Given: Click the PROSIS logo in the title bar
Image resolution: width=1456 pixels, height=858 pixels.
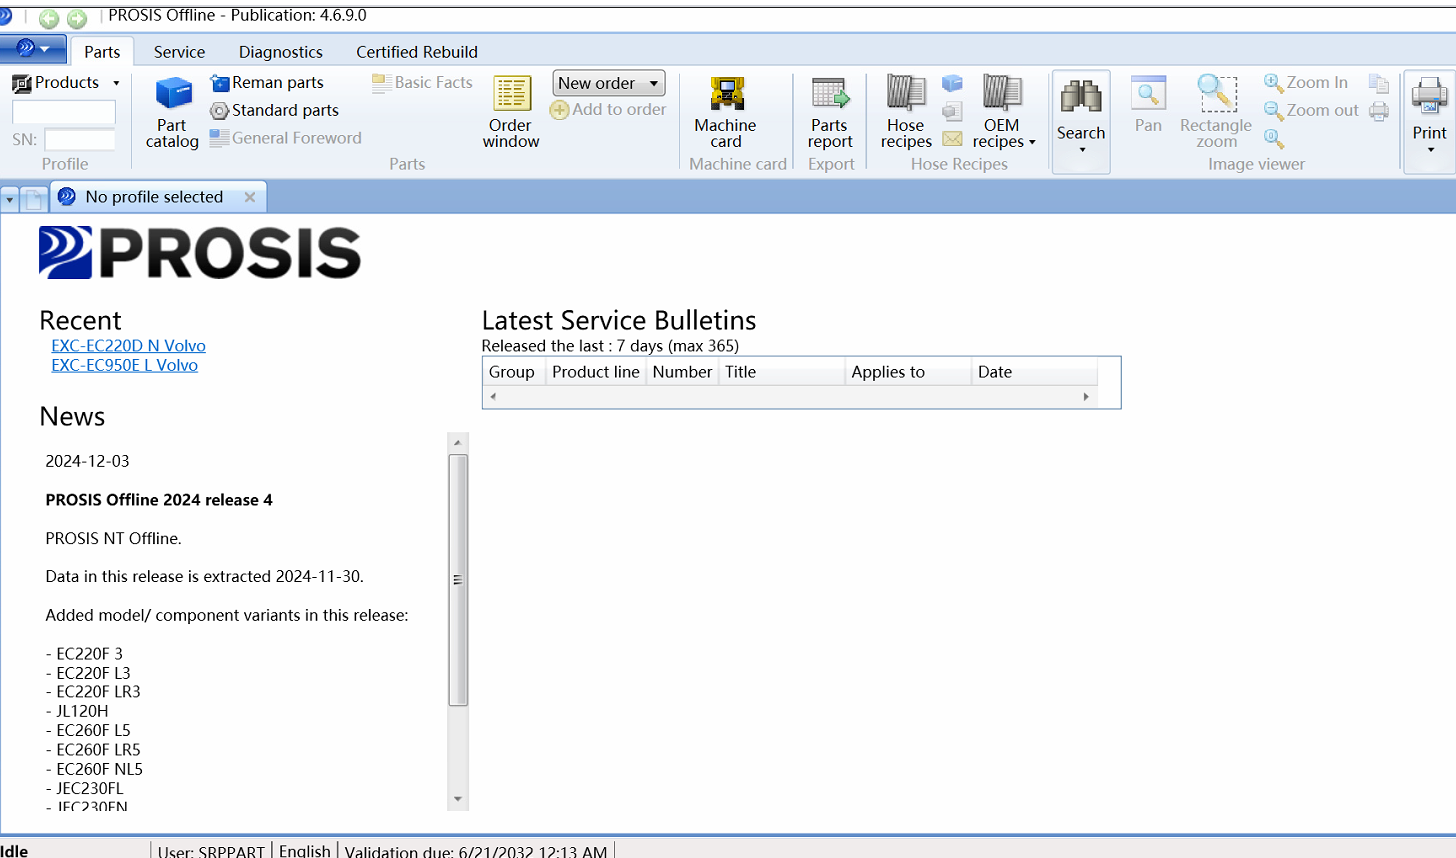Looking at the screenshot, I should coord(5,16).
